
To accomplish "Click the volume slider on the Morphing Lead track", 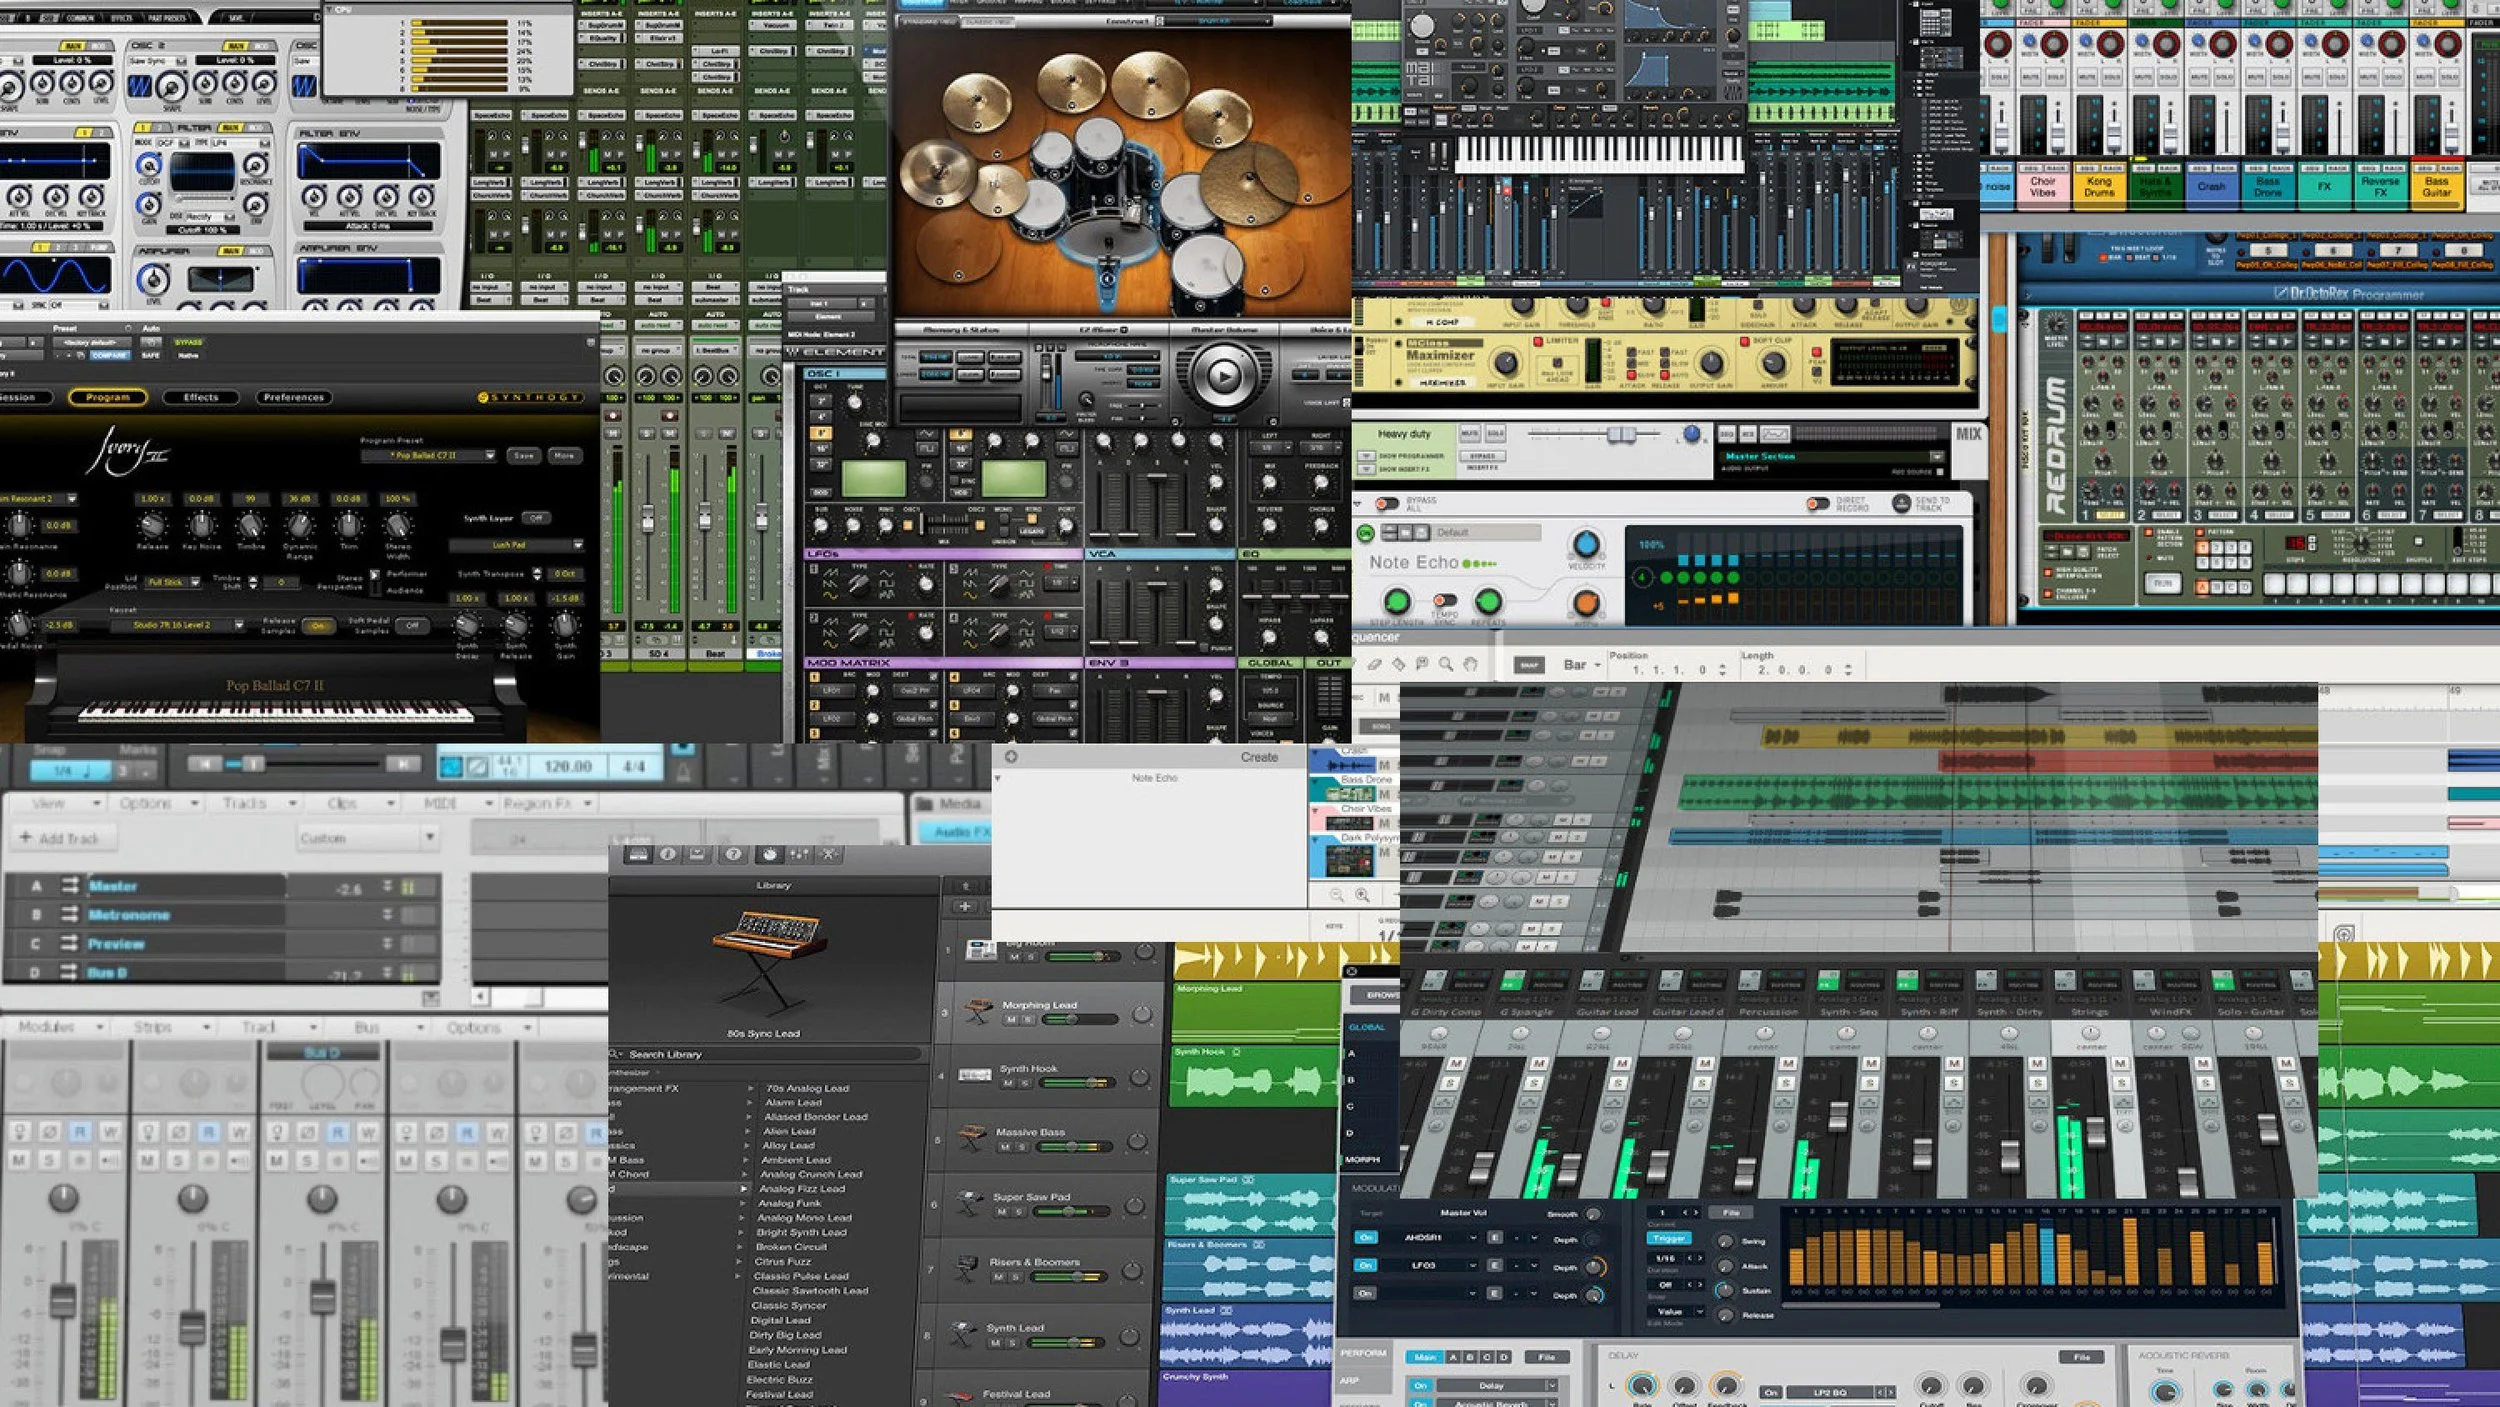I will click(1072, 1020).
